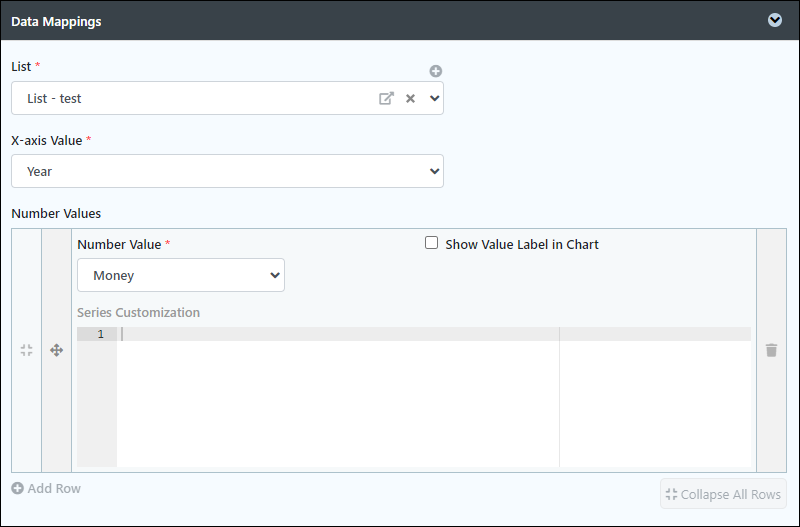
Task: Click the Add Row plus icon
Action: (17, 488)
